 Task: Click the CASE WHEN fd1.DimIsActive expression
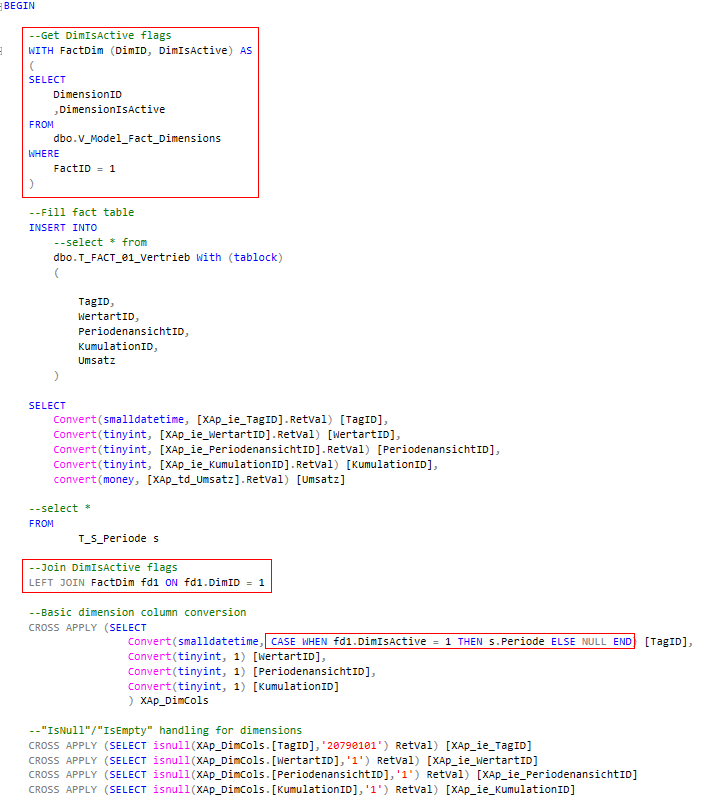pos(451,641)
